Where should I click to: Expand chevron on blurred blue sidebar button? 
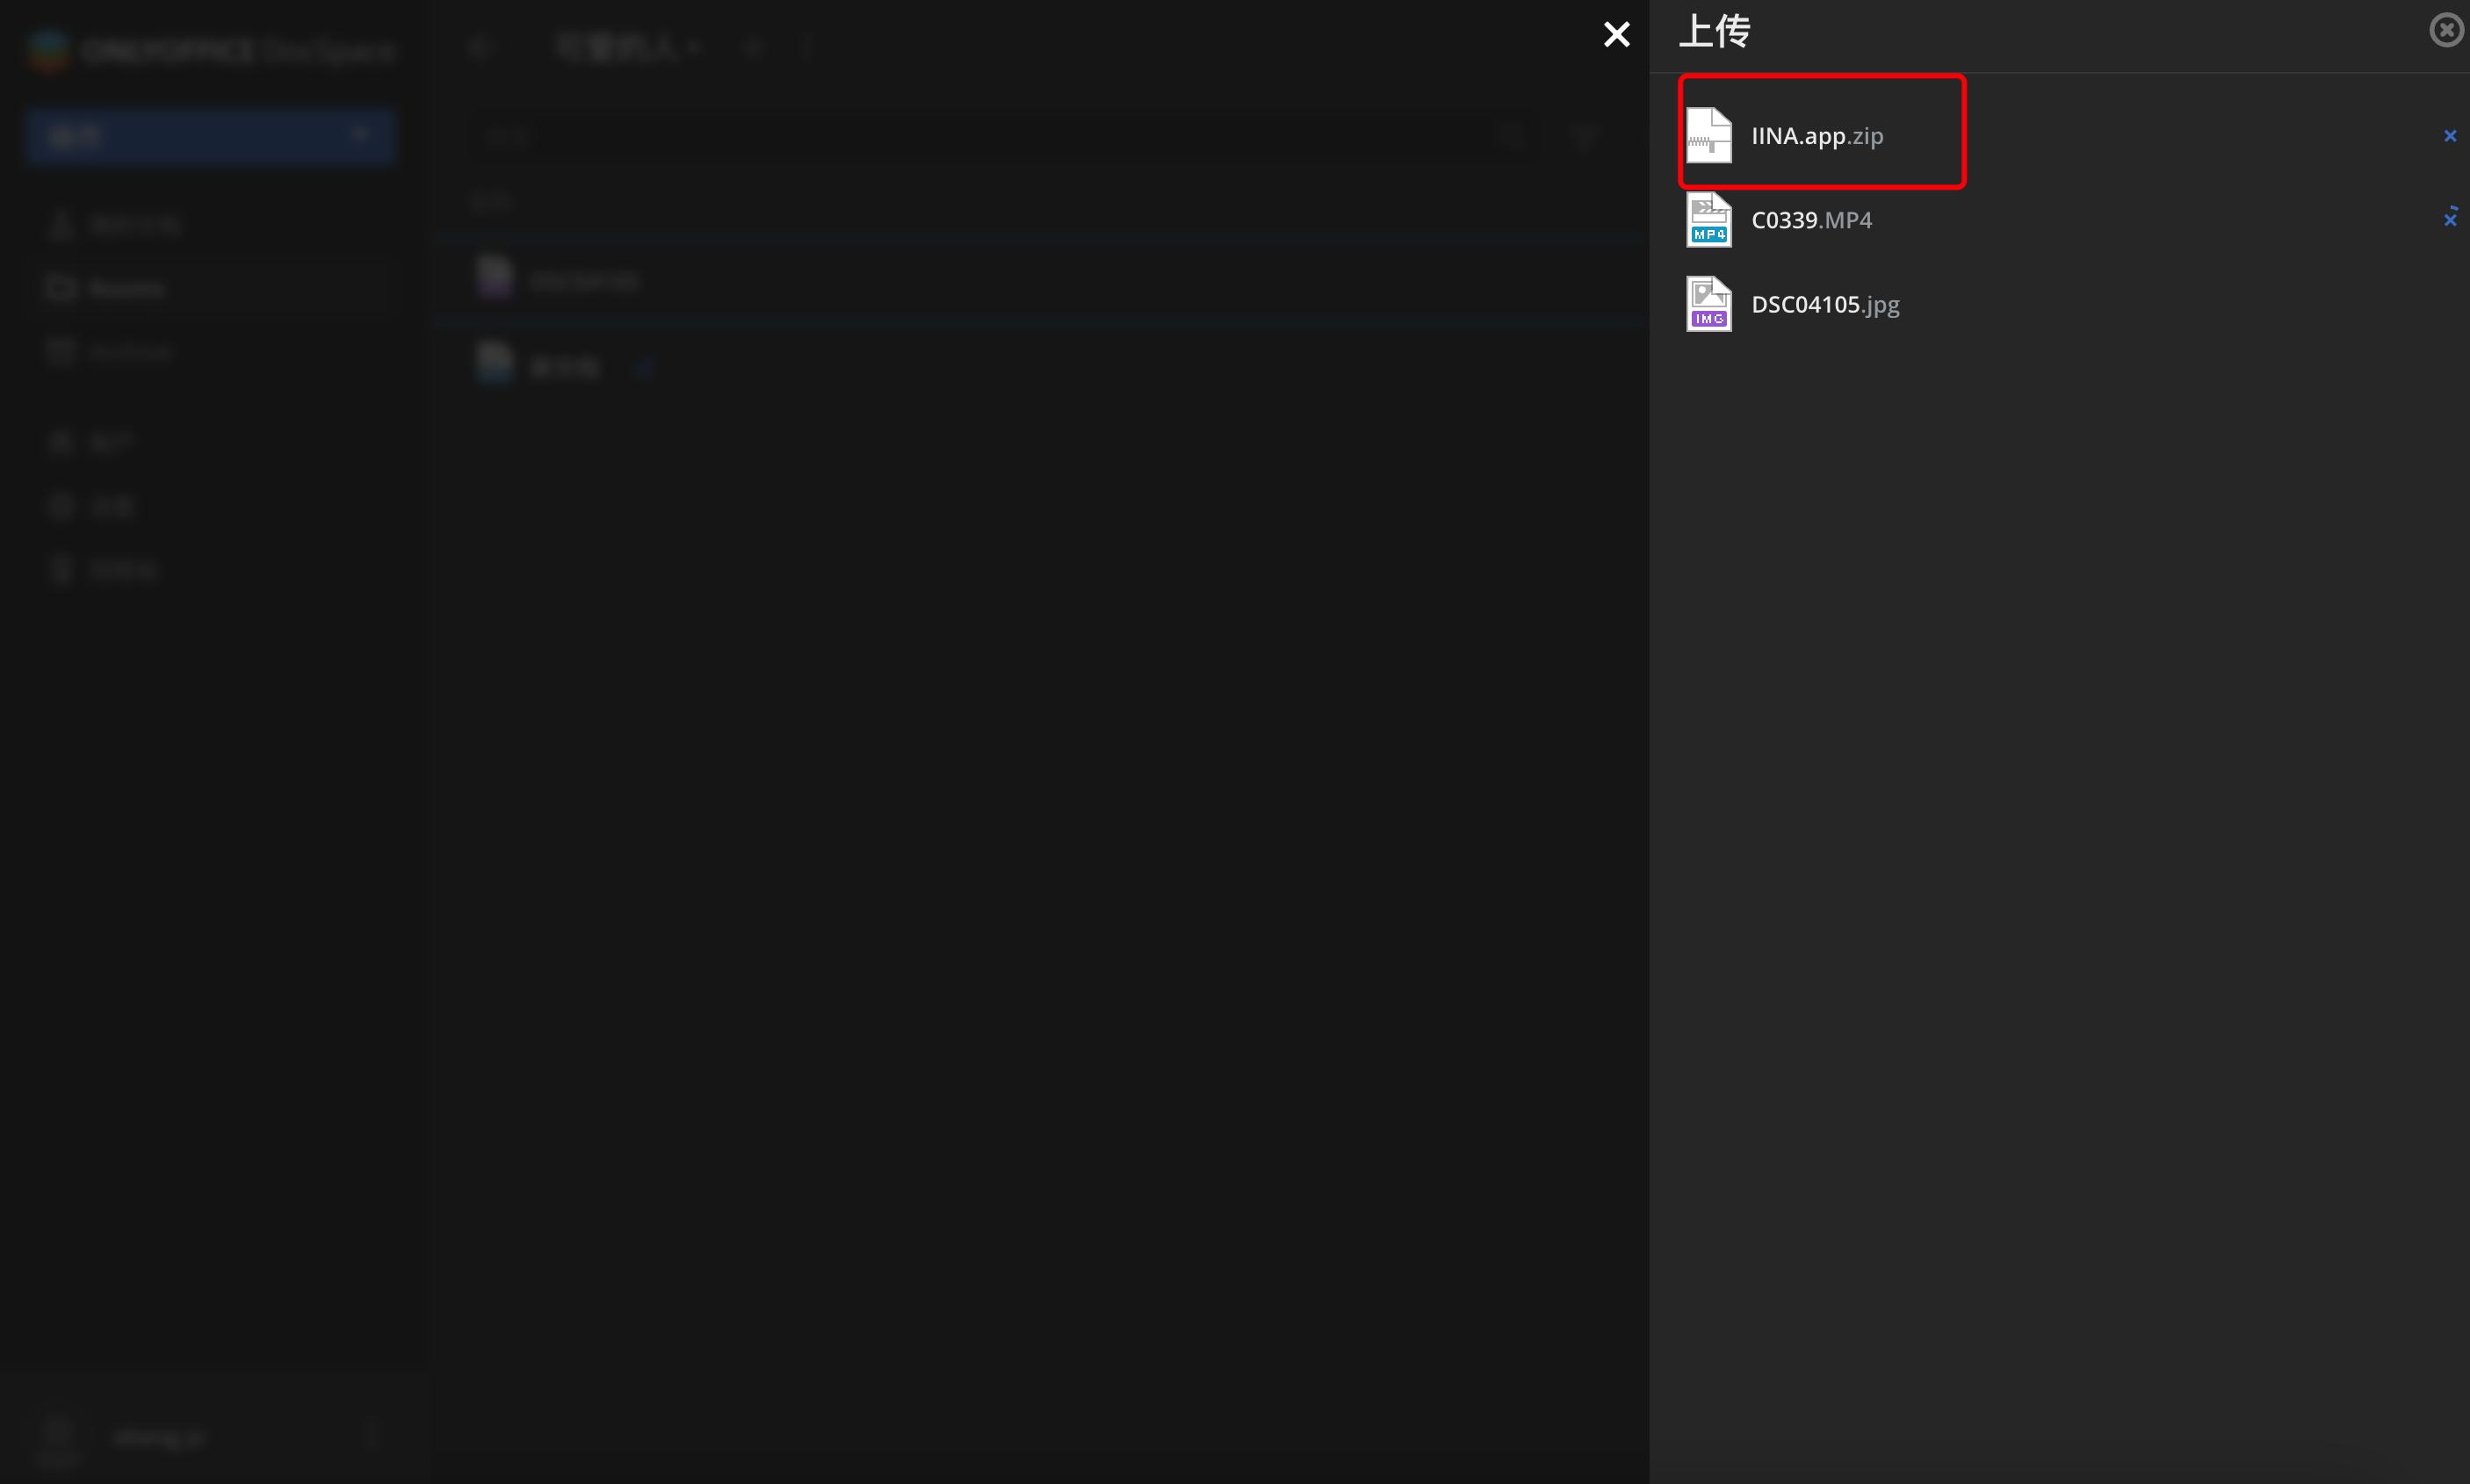(361, 135)
